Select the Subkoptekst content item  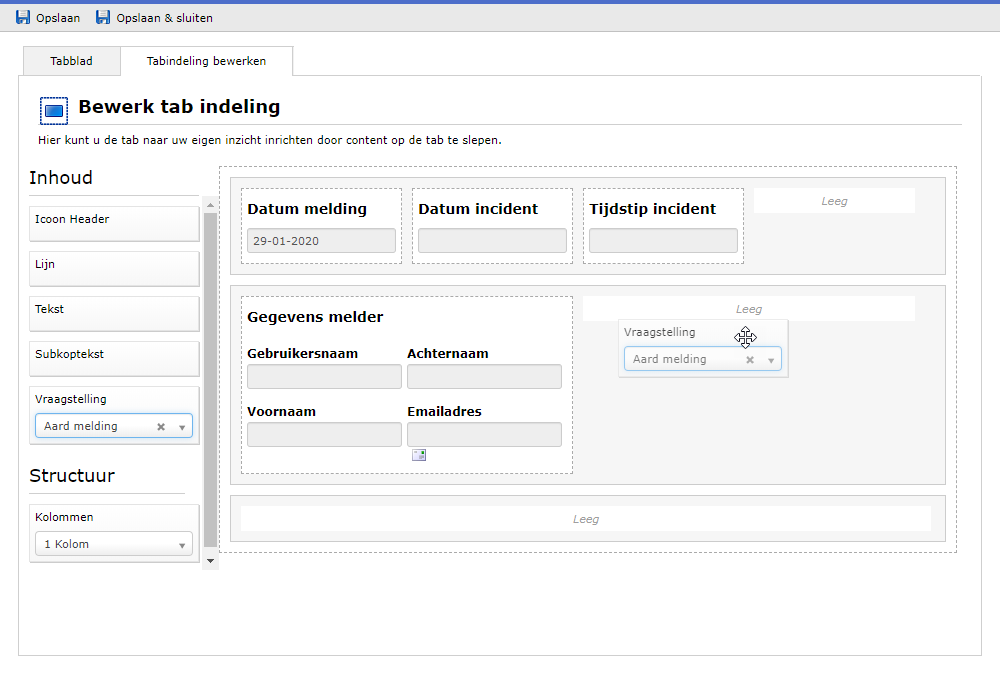pos(113,358)
